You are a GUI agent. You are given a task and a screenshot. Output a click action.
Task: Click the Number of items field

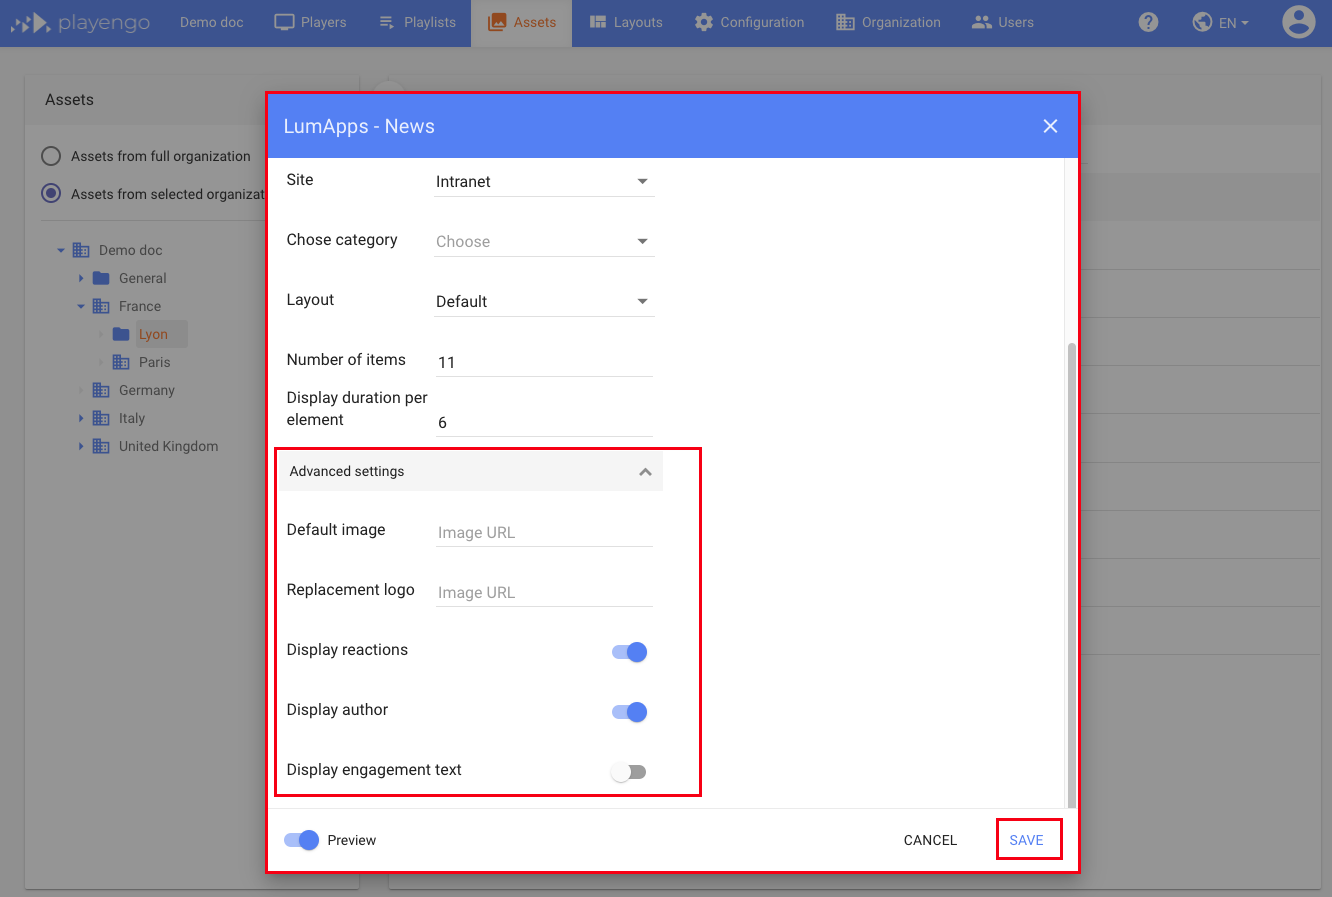544,362
